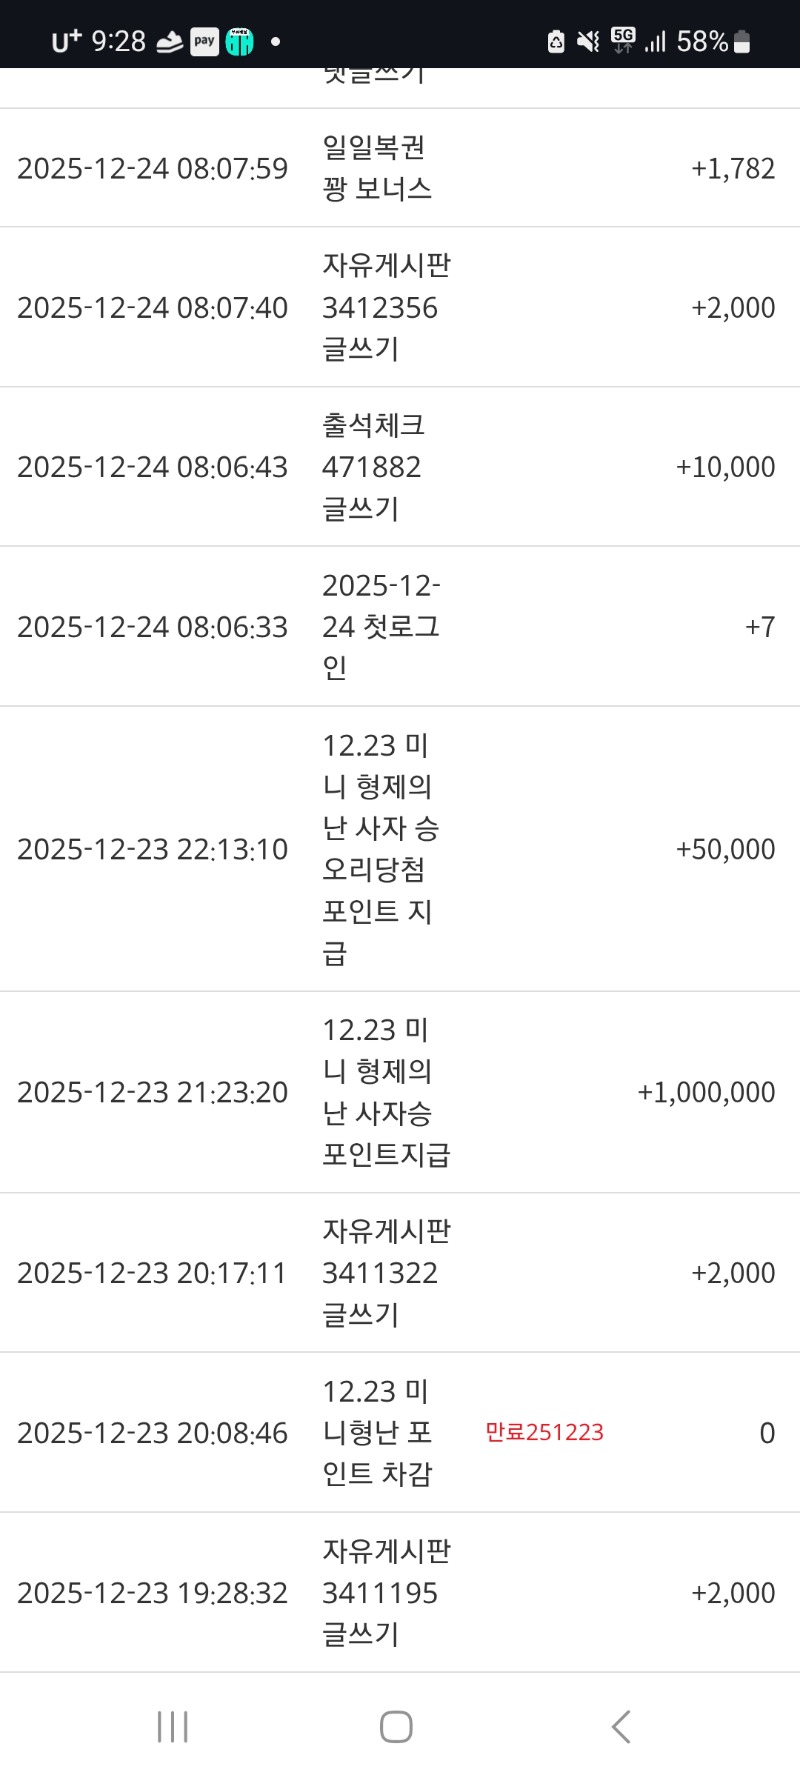Select the 일일복권 꽝 보너스 entry
This screenshot has height=1778, width=800.
377,168
